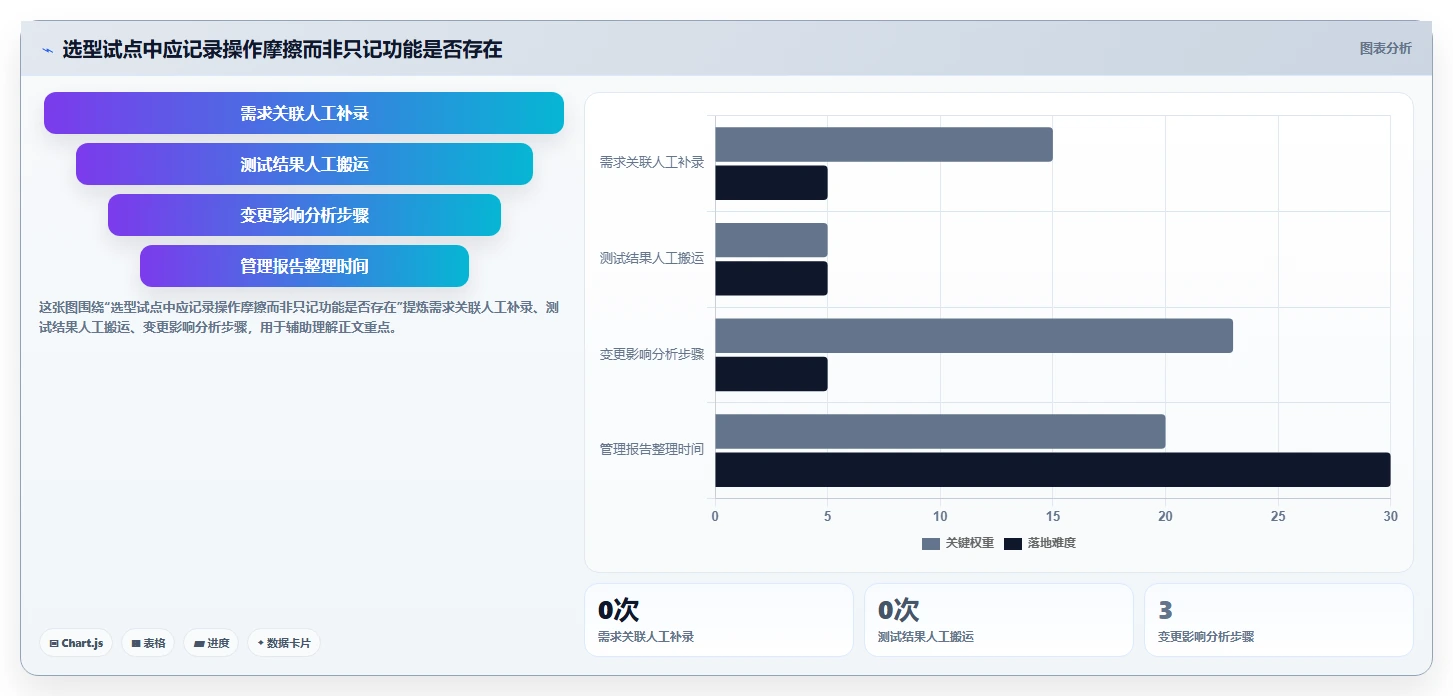Click the 管理报告整理时间 y-axis label
The height and width of the screenshot is (696, 1453).
tap(652, 450)
